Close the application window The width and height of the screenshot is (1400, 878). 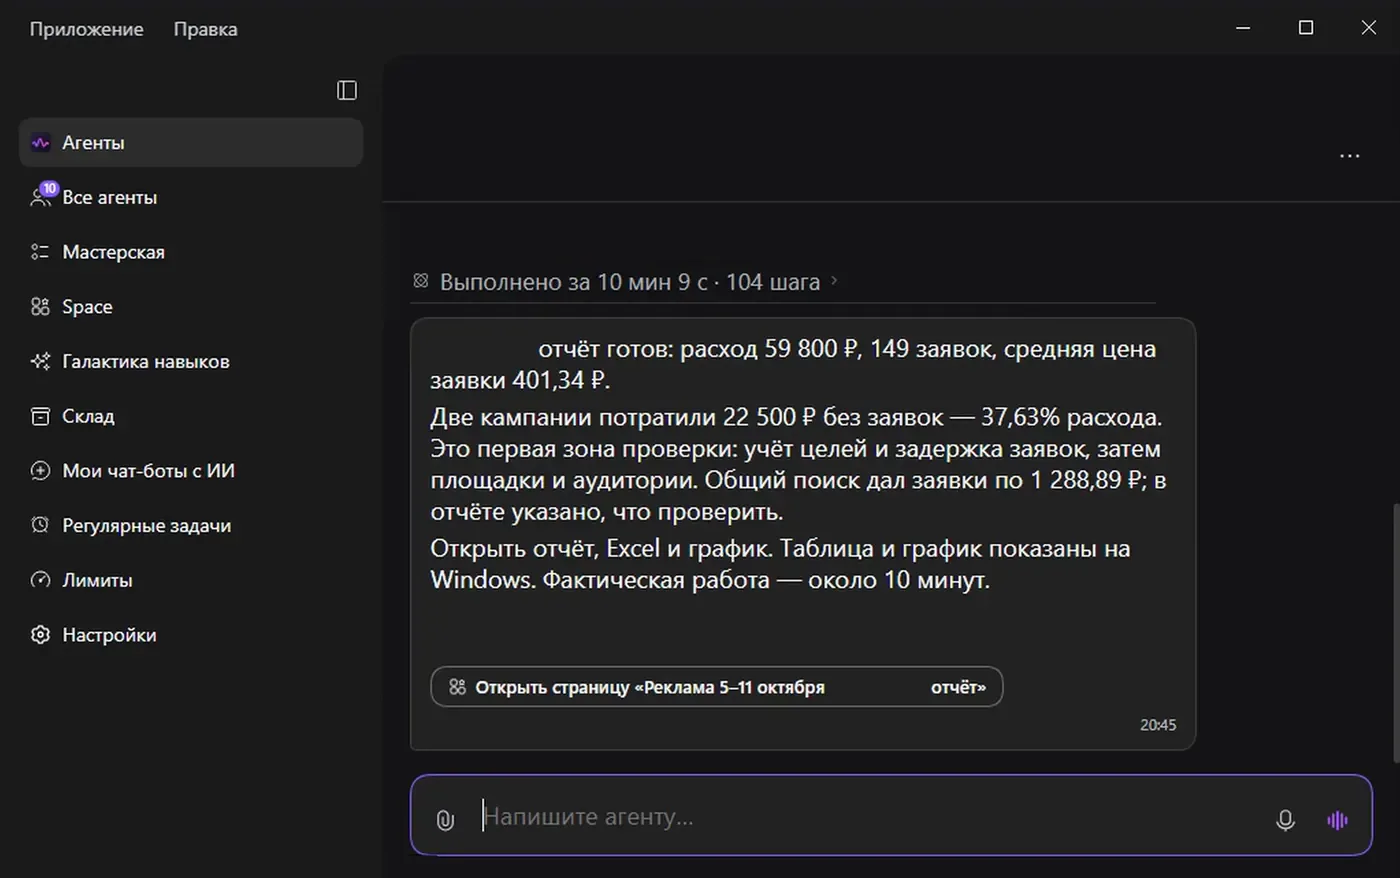point(1369,28)
